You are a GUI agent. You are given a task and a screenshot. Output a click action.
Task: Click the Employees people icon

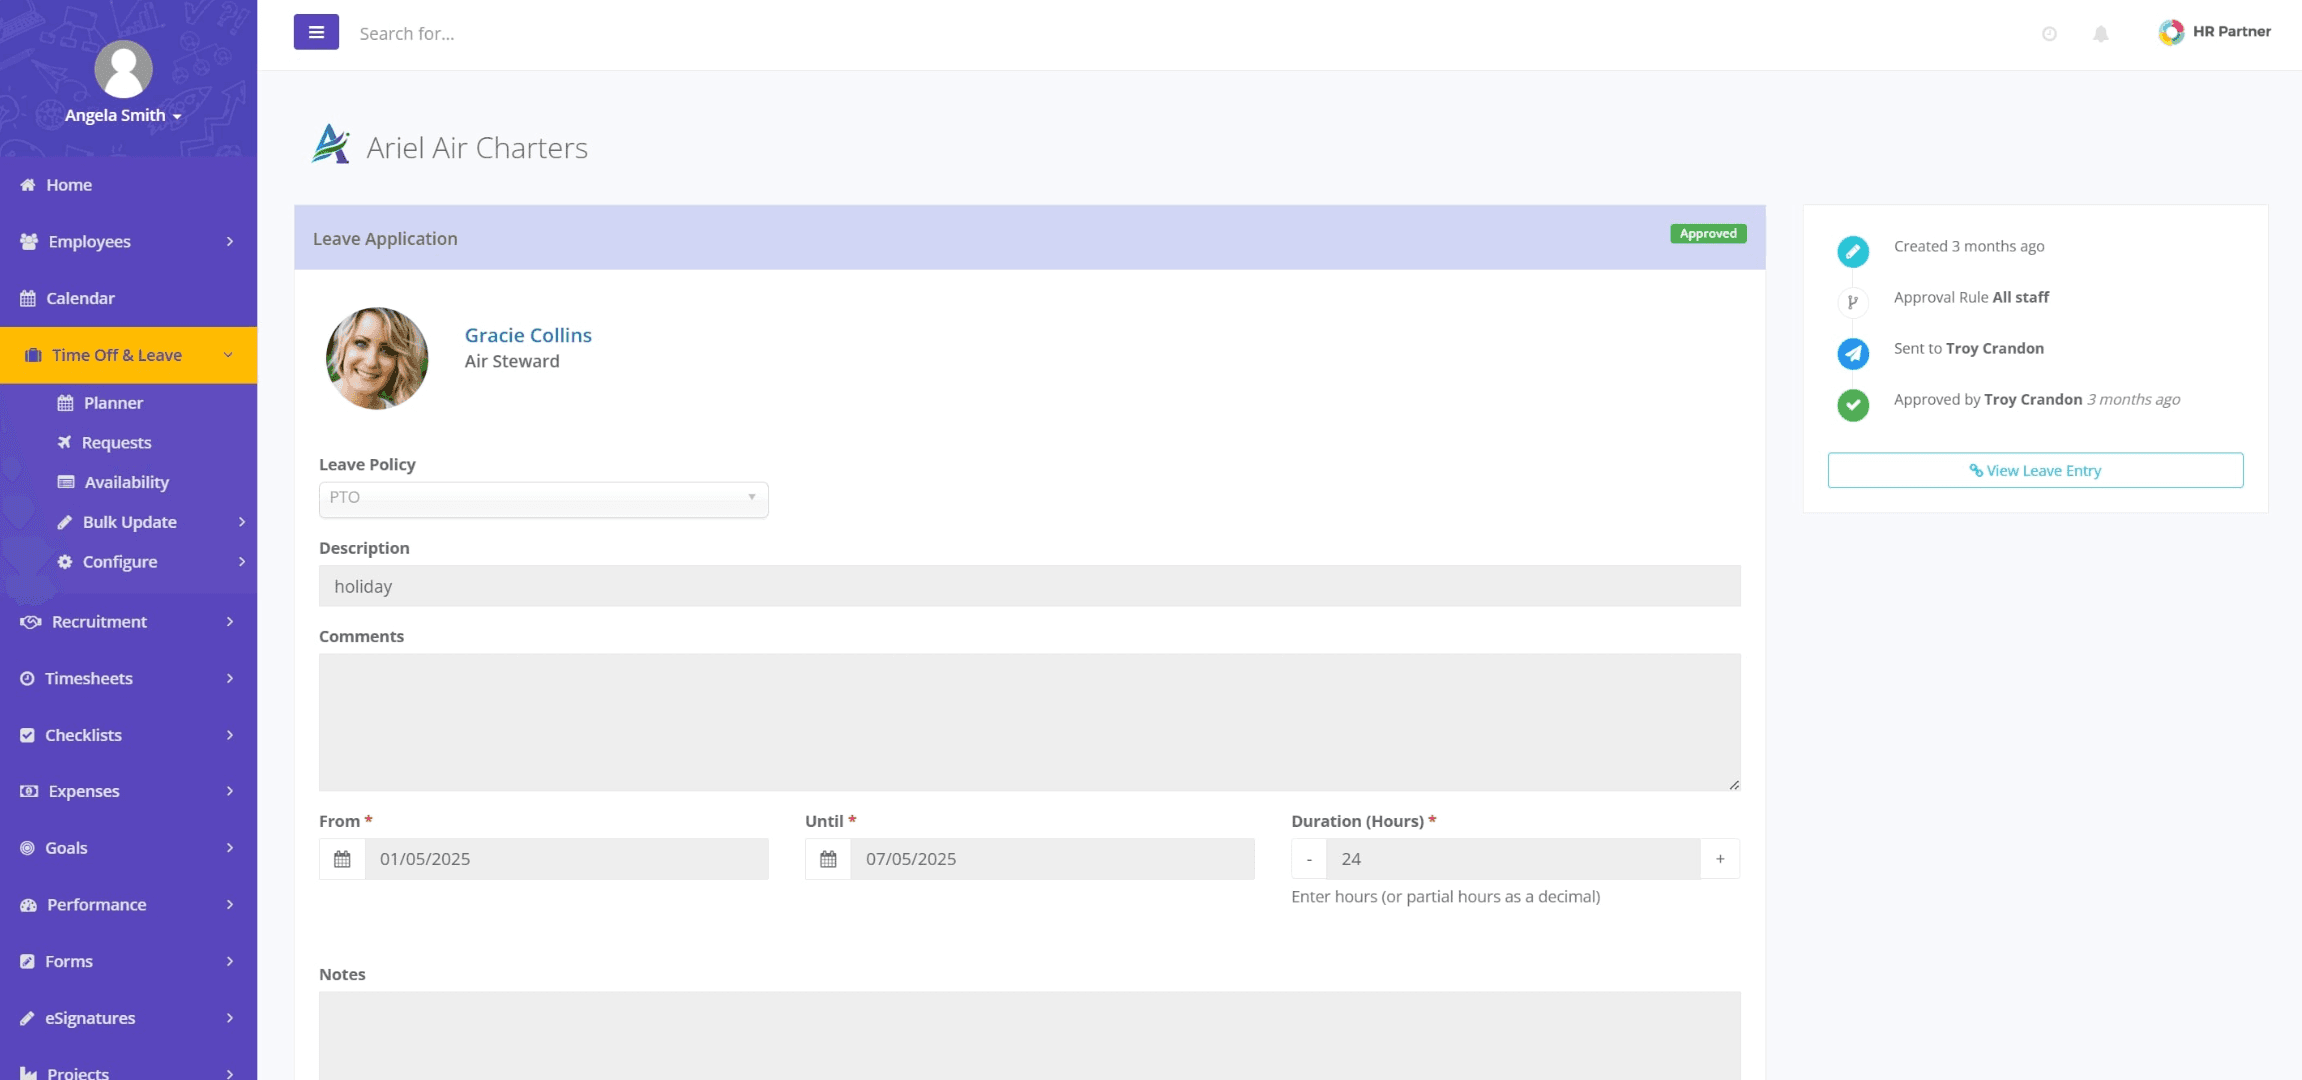(x=29, y=242)
